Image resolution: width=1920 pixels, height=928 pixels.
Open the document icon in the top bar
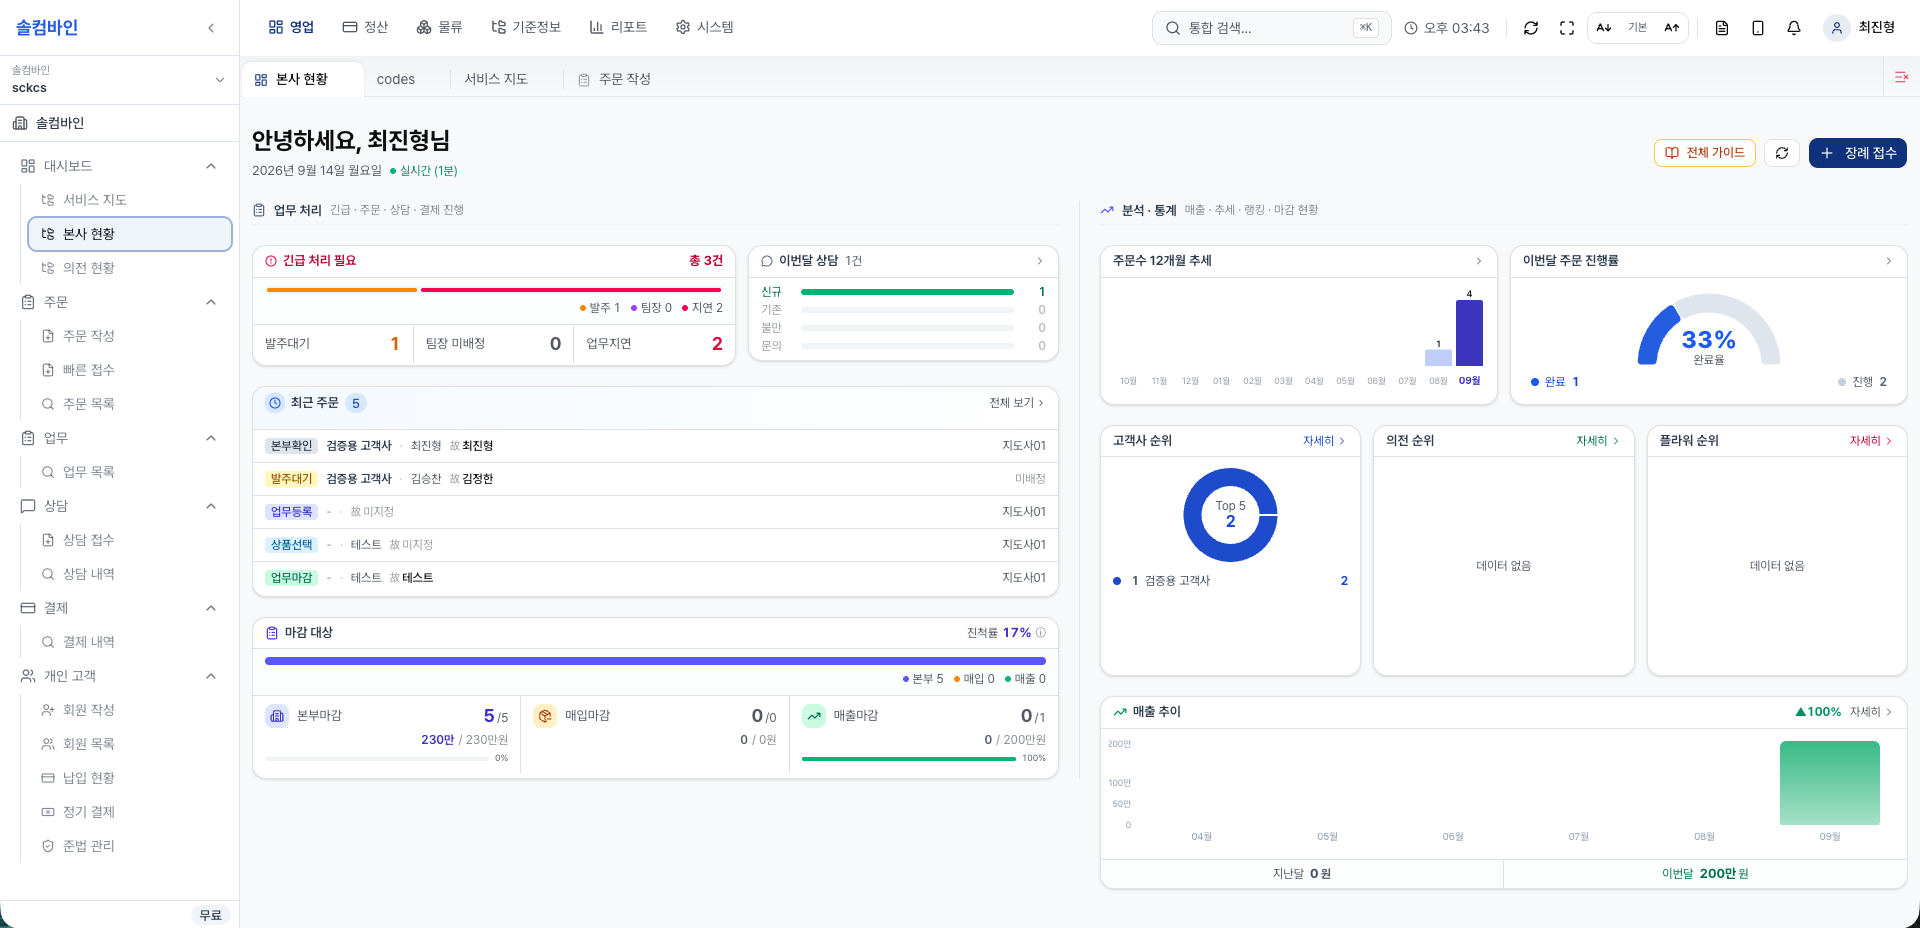click(1722, 28)
